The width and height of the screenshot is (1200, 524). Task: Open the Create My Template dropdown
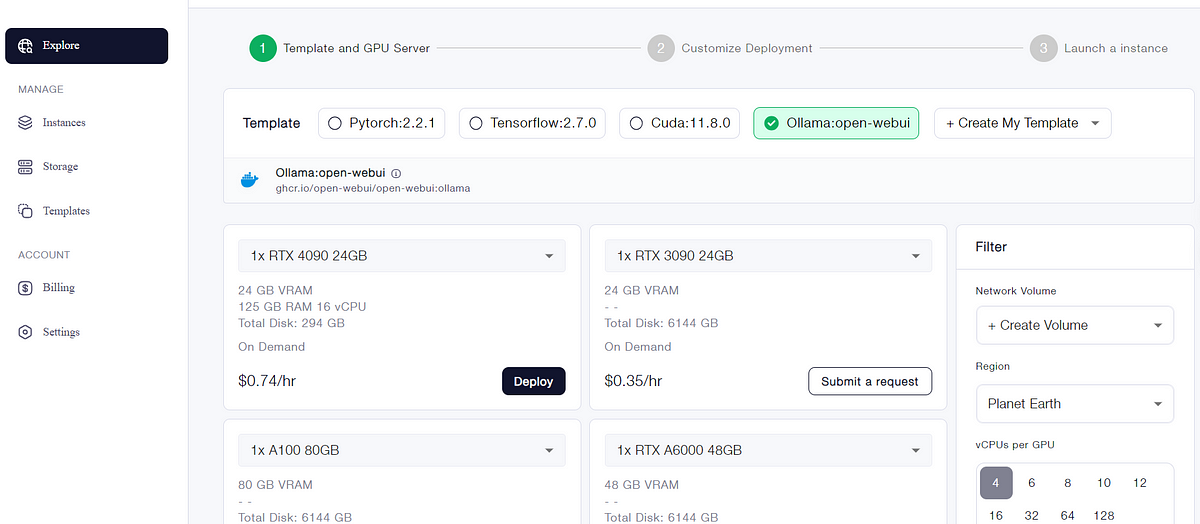(1022, 123)
